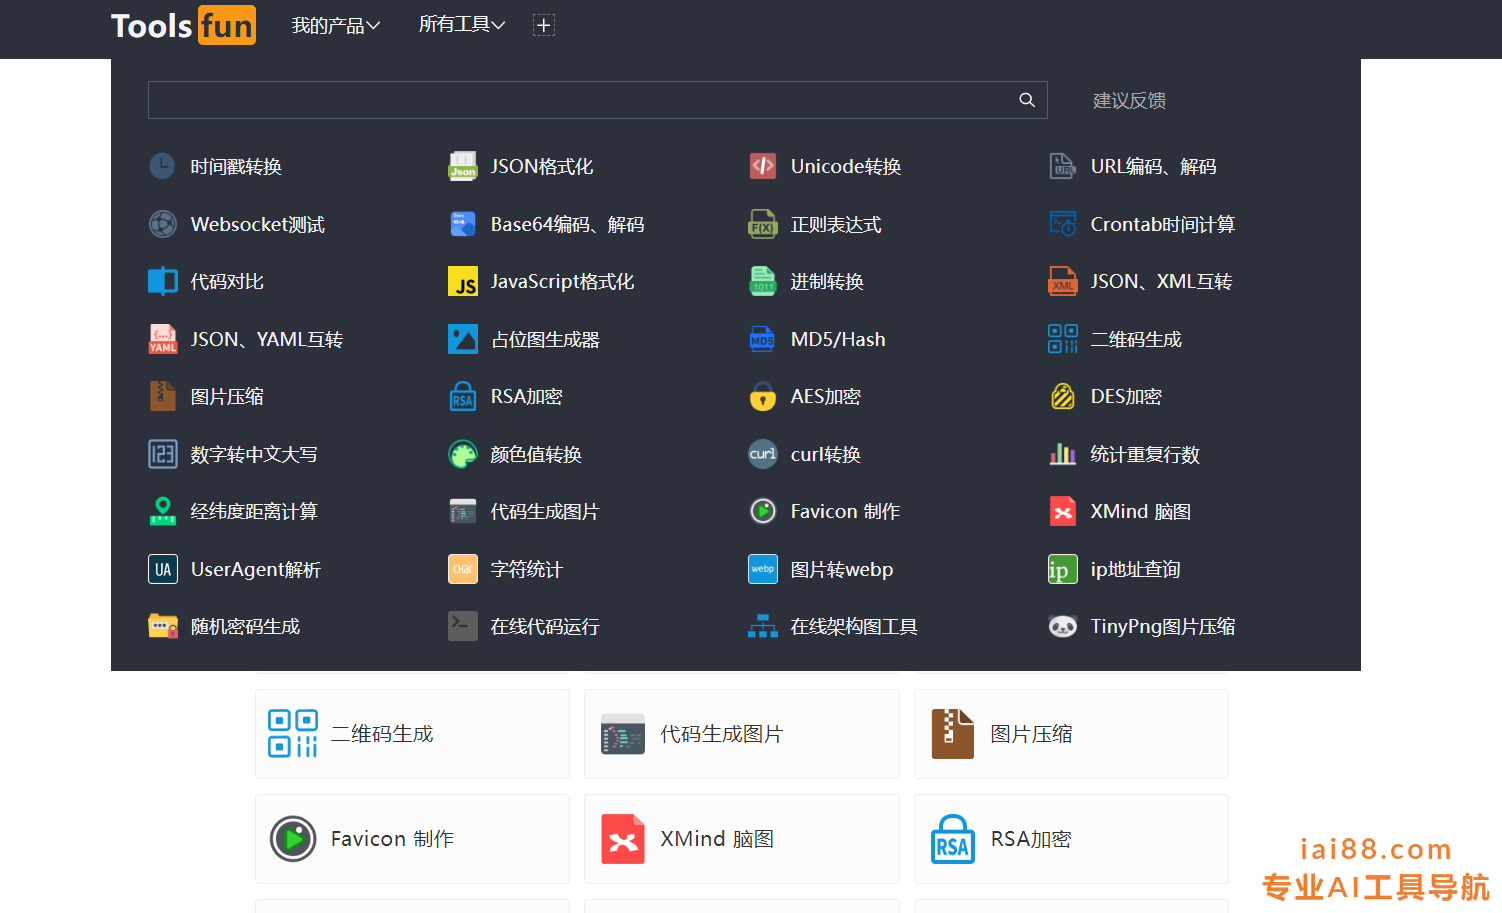
Task: Open the 在线代码运行 terminal icon
Action: [x=463, y=626]
